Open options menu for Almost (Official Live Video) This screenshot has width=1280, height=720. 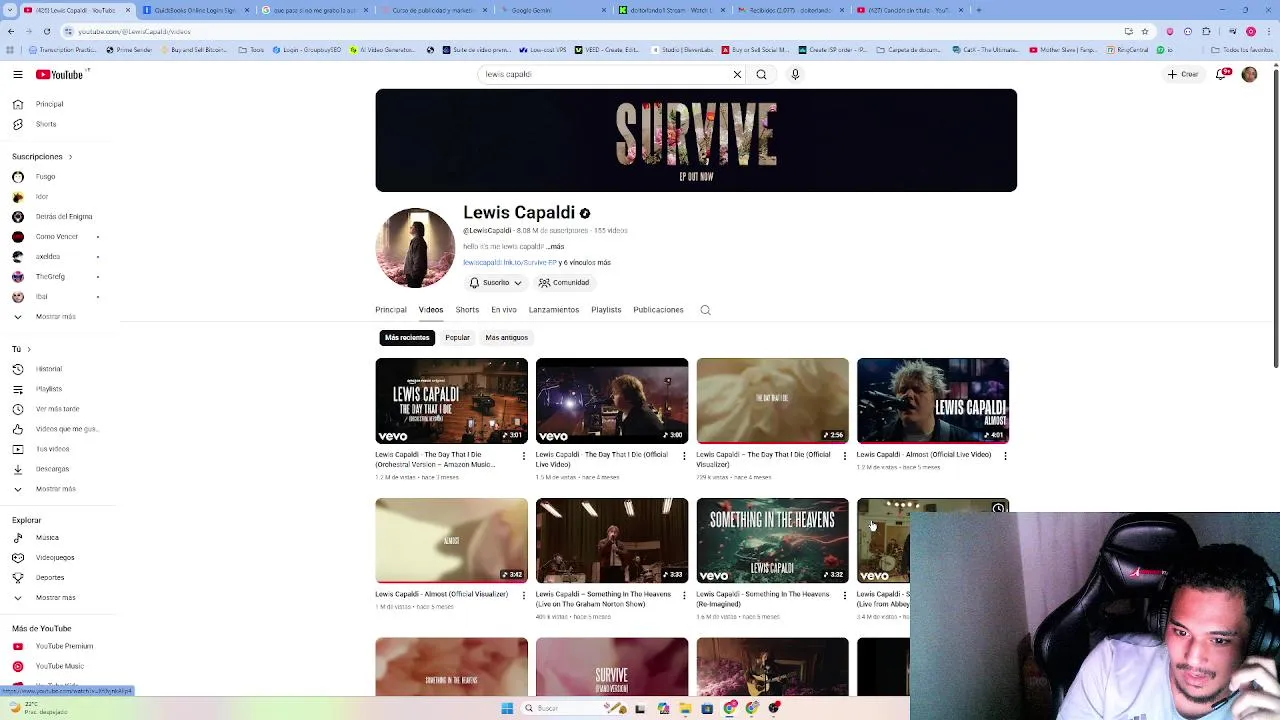pyautogui.click(x=1005, y=456)
